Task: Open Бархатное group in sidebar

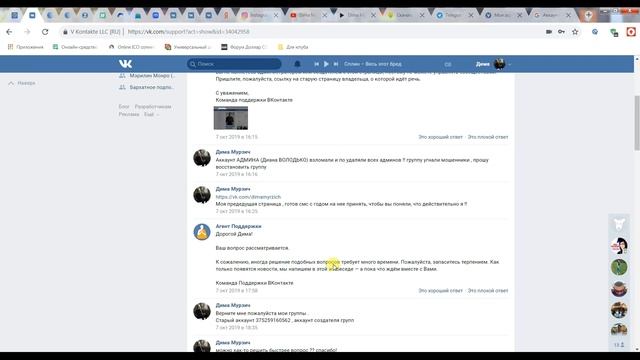Action: coord(147,87)
